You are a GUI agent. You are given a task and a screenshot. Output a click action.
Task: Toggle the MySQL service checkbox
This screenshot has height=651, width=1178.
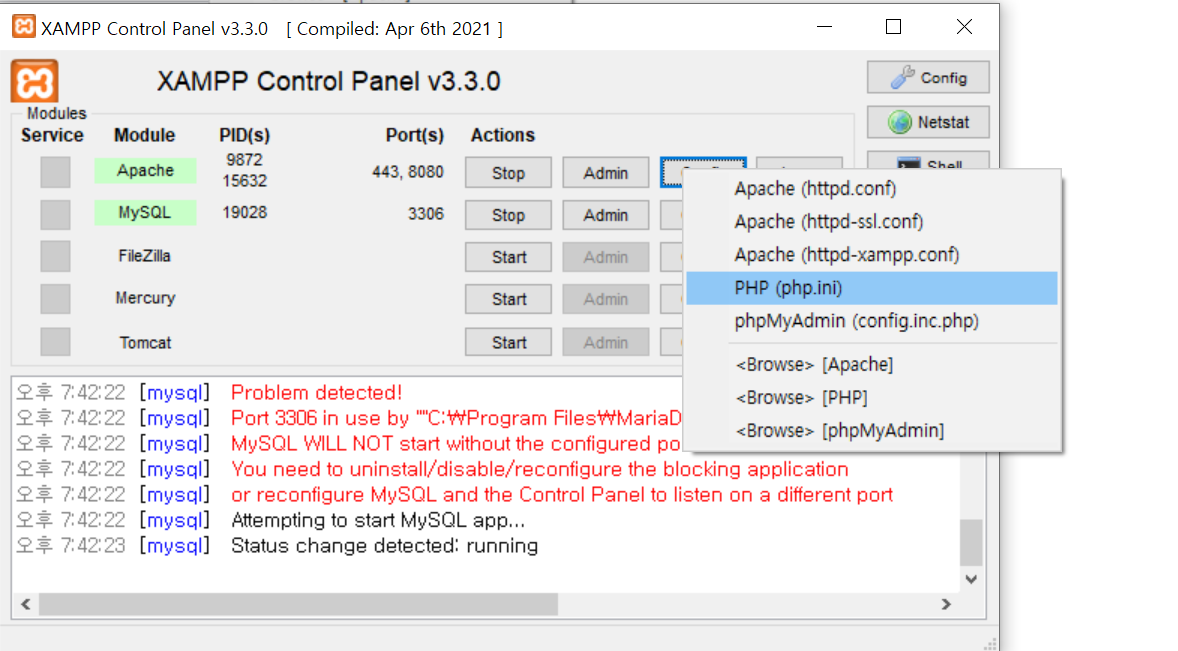56,215
